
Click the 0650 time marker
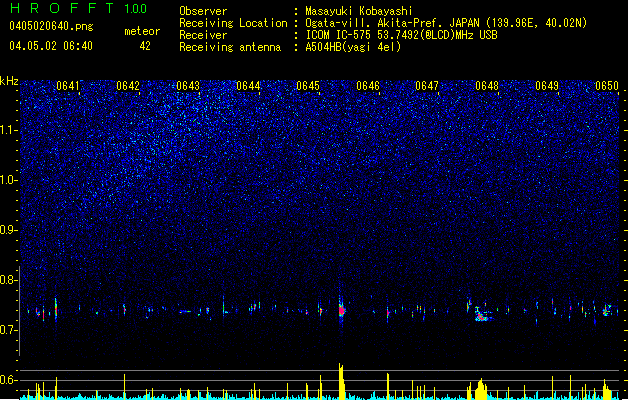click(607, 86)
